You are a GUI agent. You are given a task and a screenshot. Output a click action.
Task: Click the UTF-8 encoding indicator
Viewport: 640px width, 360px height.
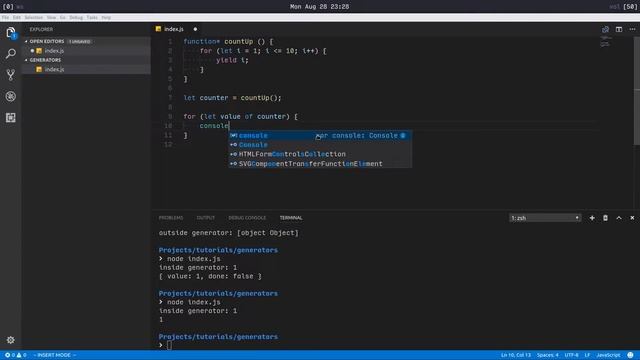pyautogui.click(x=571, y=355)
